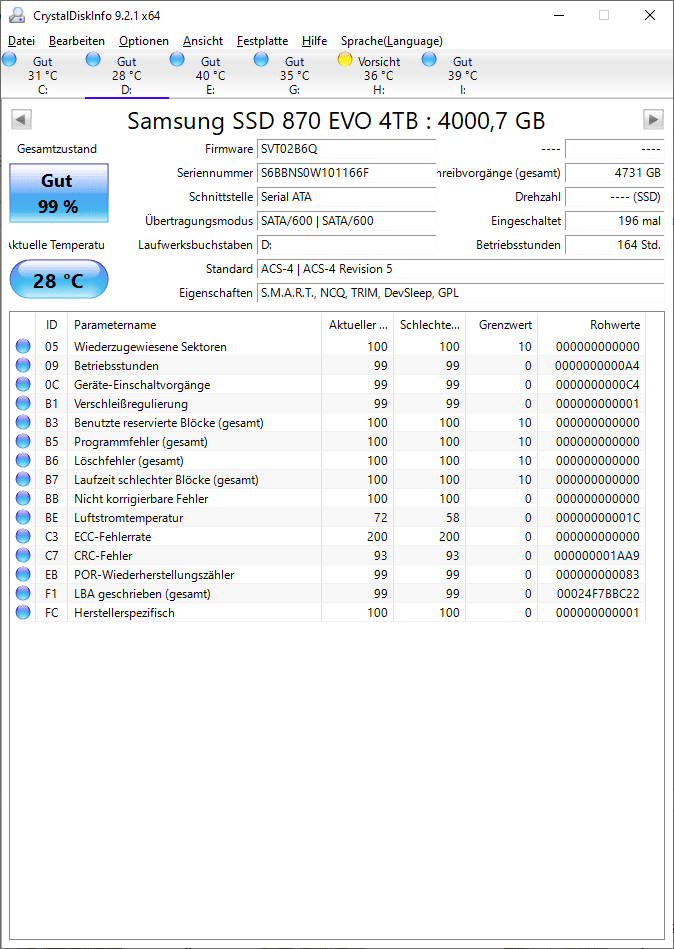The height and width of the screenshot is (949, 674).
Task: Select the Herstellerspezifisch parameter name
Action: 124,612
